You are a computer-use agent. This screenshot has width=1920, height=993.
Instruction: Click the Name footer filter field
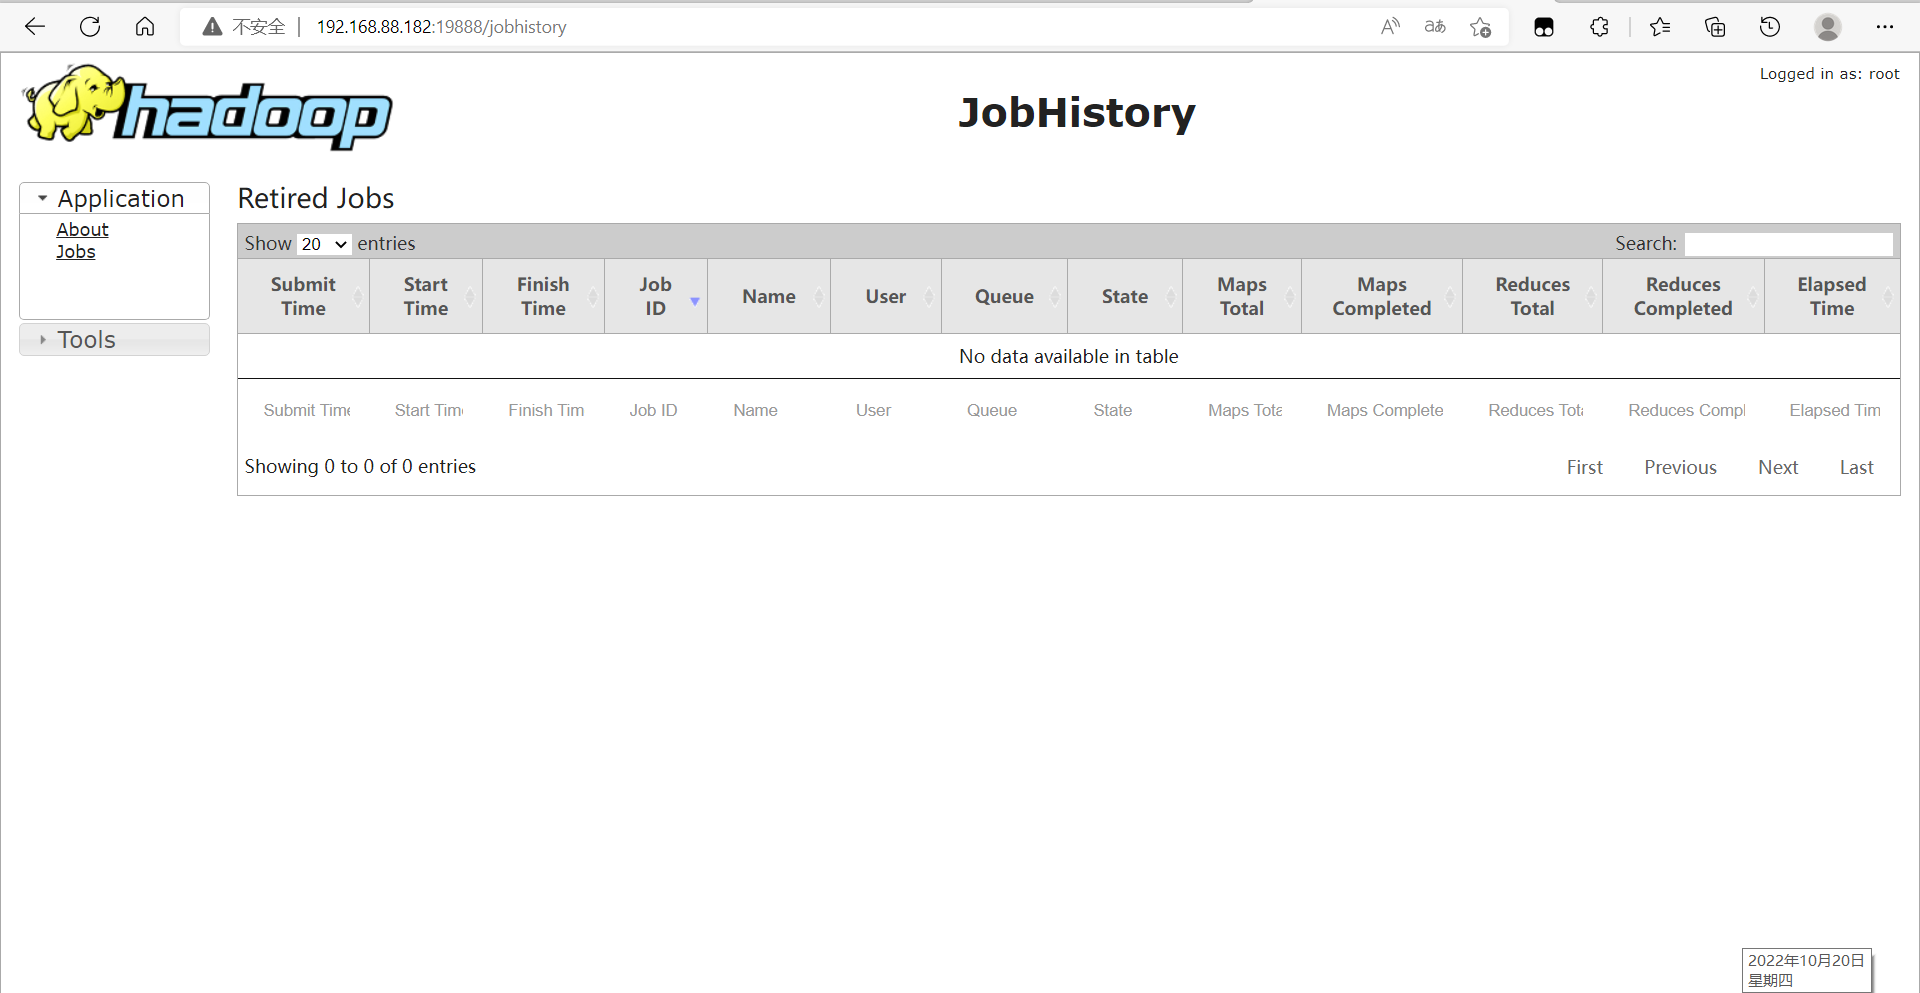point(770,410)
